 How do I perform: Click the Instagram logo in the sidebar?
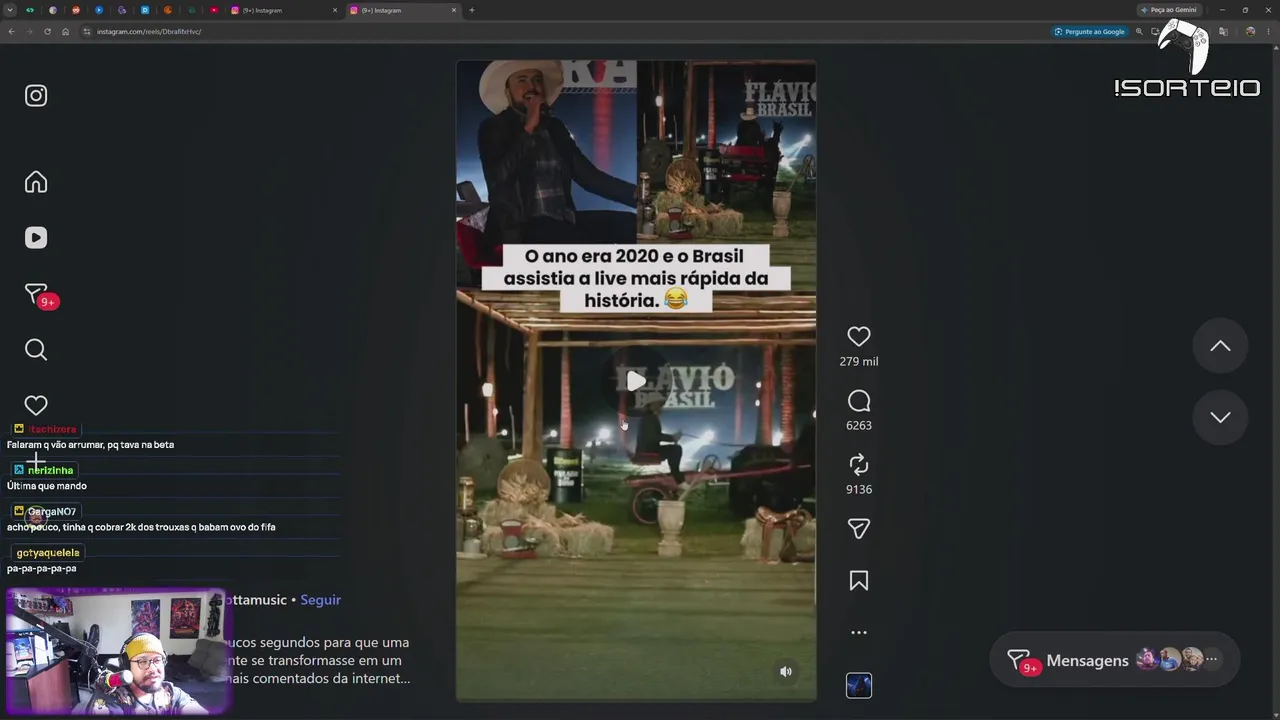(36, 95)
